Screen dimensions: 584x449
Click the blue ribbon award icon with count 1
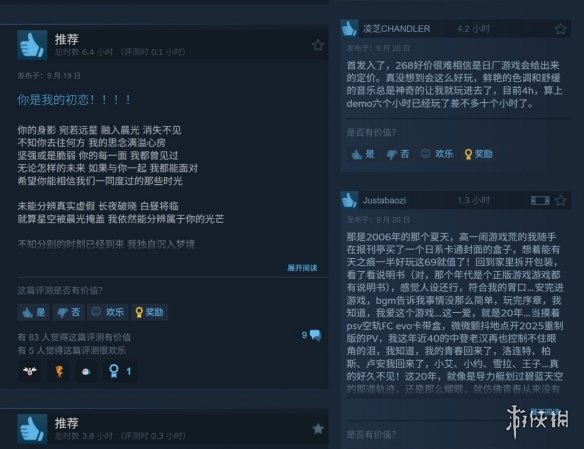coord(120,371)
